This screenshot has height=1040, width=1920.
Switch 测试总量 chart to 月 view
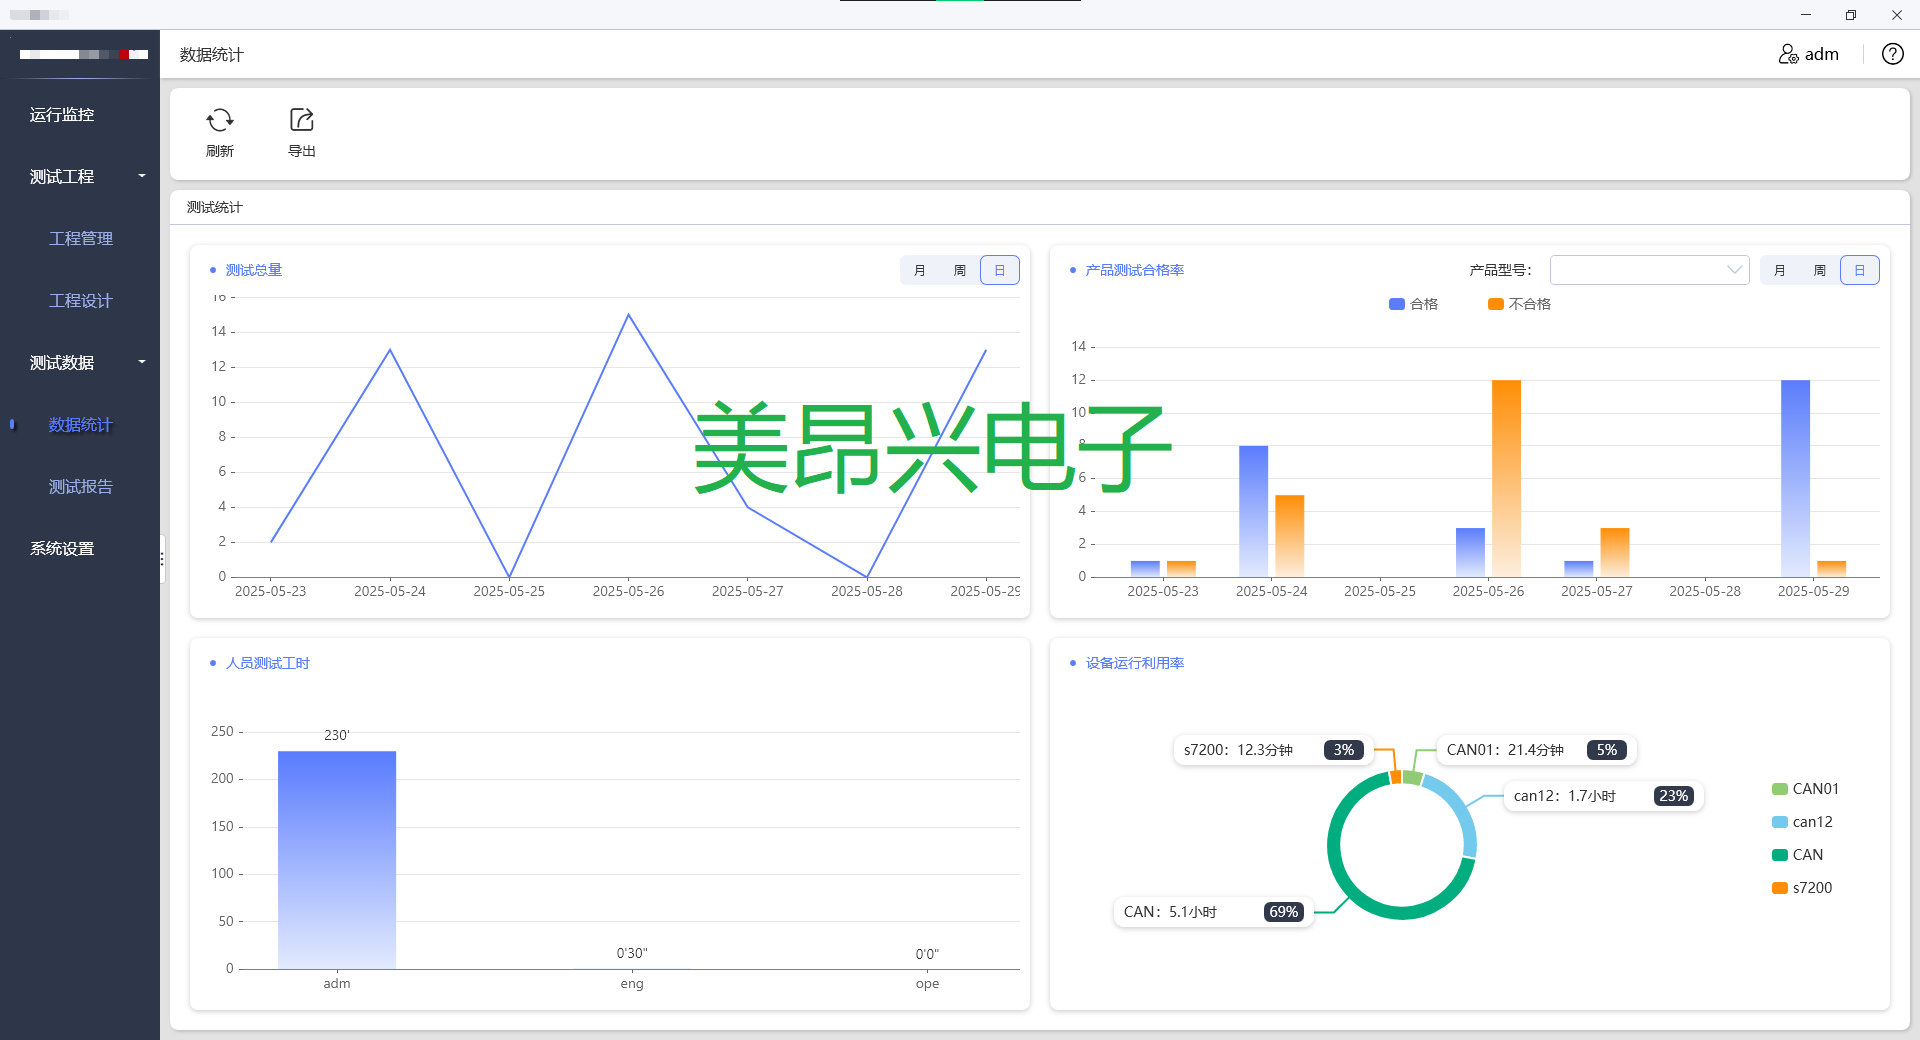[x=919, y=270]
